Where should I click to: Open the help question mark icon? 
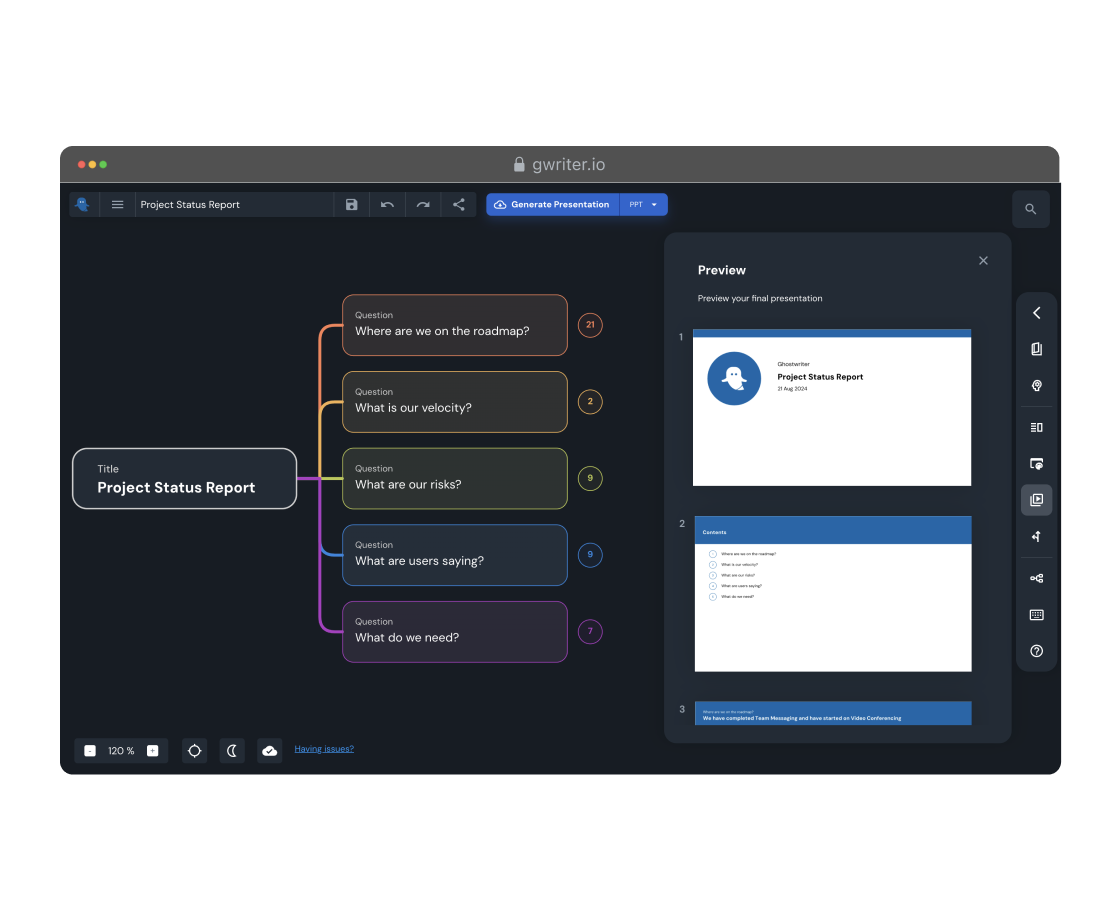pos(1036,651)
